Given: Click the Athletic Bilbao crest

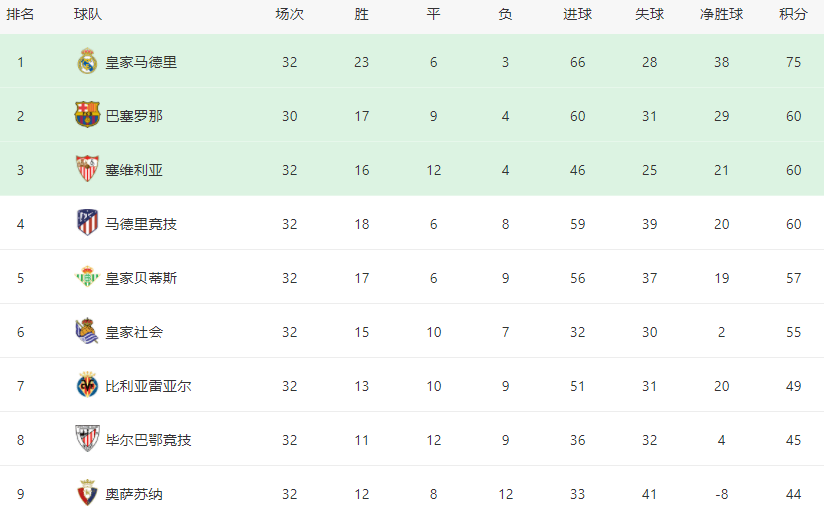Looking at the screenshot, I should [87, 439].
